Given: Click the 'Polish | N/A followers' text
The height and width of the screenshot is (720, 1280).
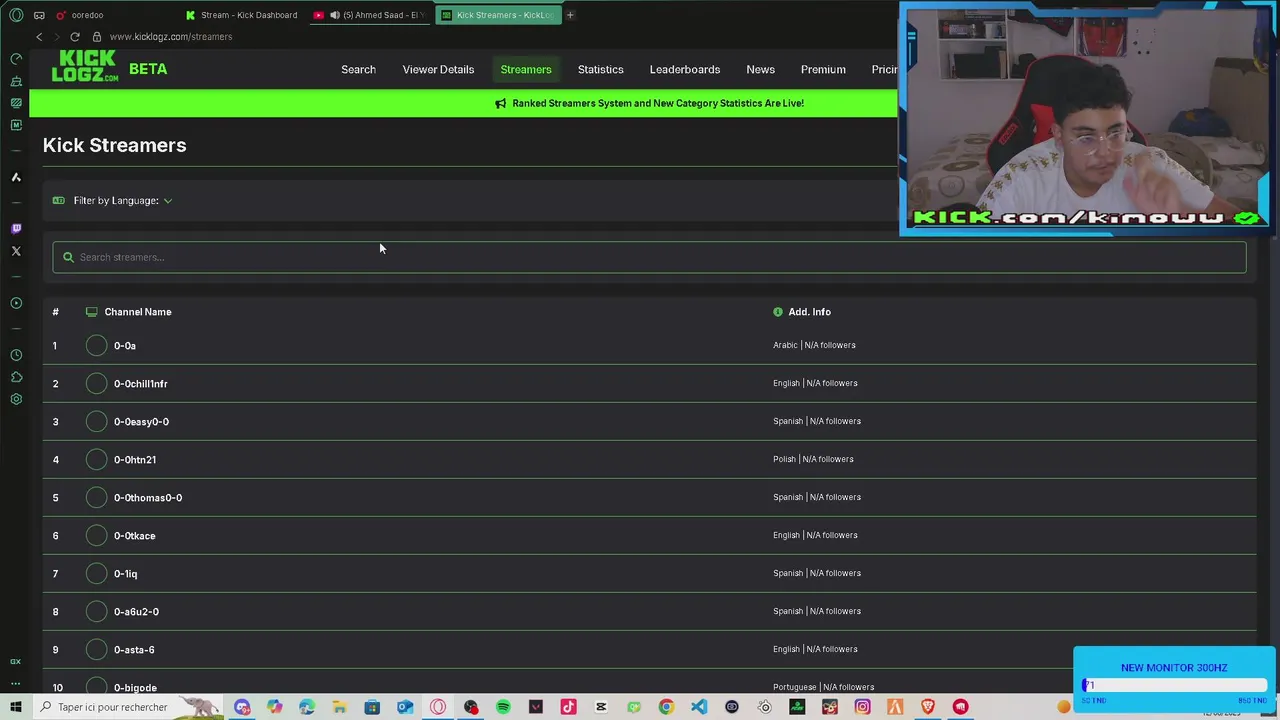Looking at the screenshot, I should point(813,459).
